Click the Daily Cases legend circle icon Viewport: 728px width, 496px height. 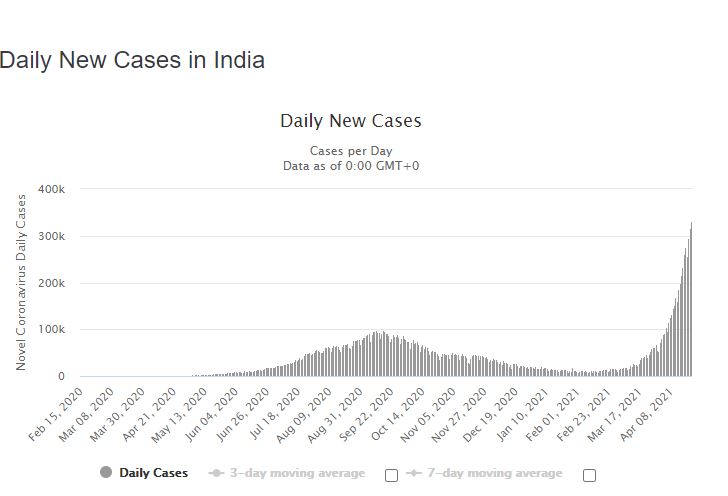[106, 473]
